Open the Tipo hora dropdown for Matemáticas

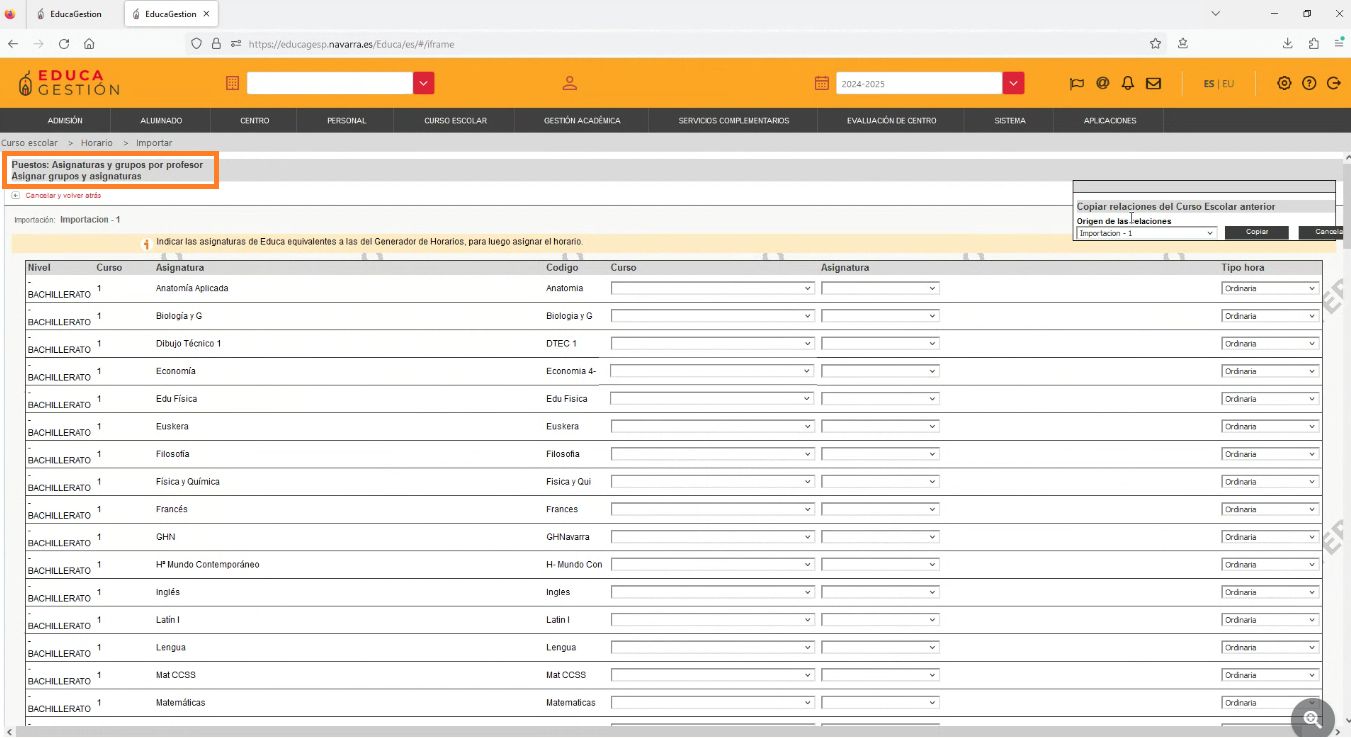pos(1270,703)
